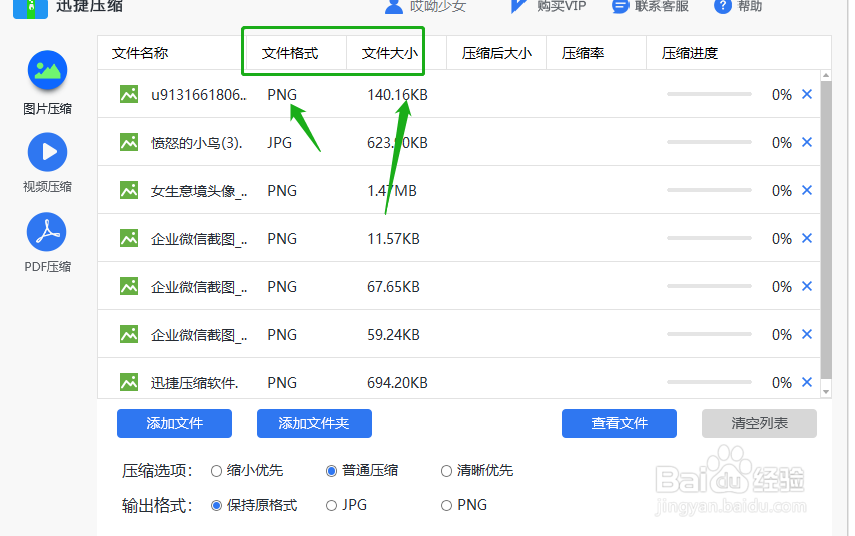Click image icon of 11.57KB row
This screenshot has height=536, width=855.
click(129, 238)
